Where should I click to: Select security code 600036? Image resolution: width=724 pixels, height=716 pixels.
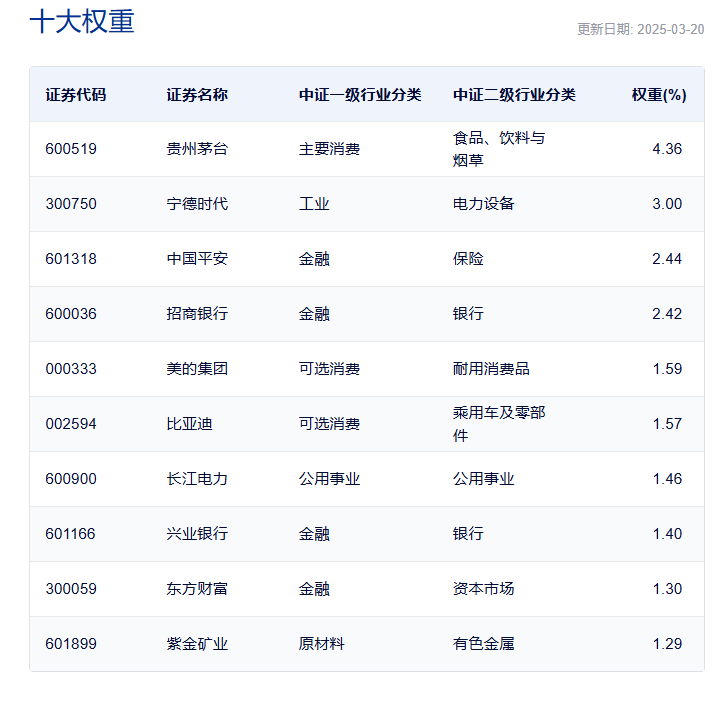pyautogui.click(x=71, y=313)
